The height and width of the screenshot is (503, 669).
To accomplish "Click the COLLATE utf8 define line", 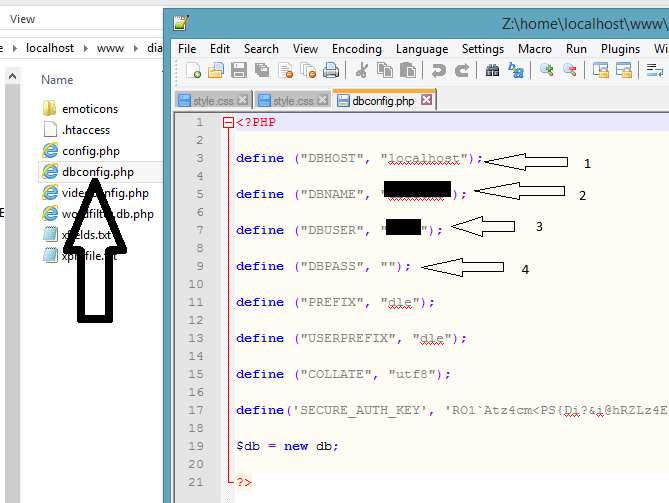I will [343, 375].
